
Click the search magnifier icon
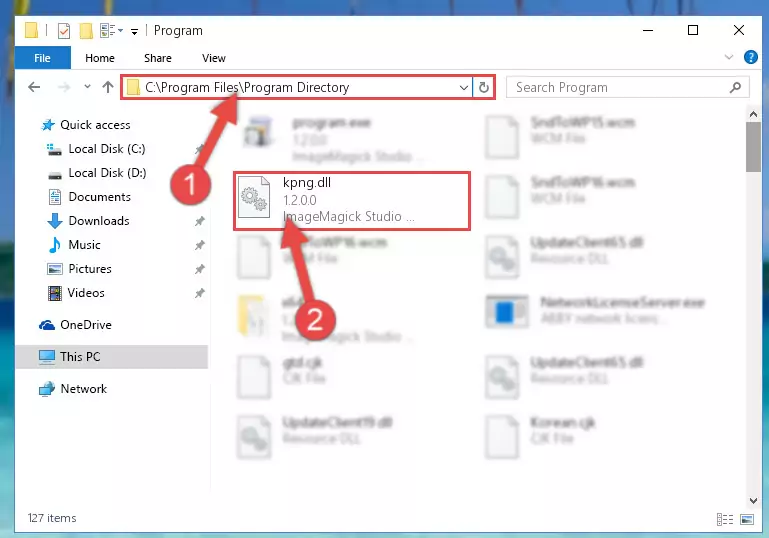coord(735,87)
